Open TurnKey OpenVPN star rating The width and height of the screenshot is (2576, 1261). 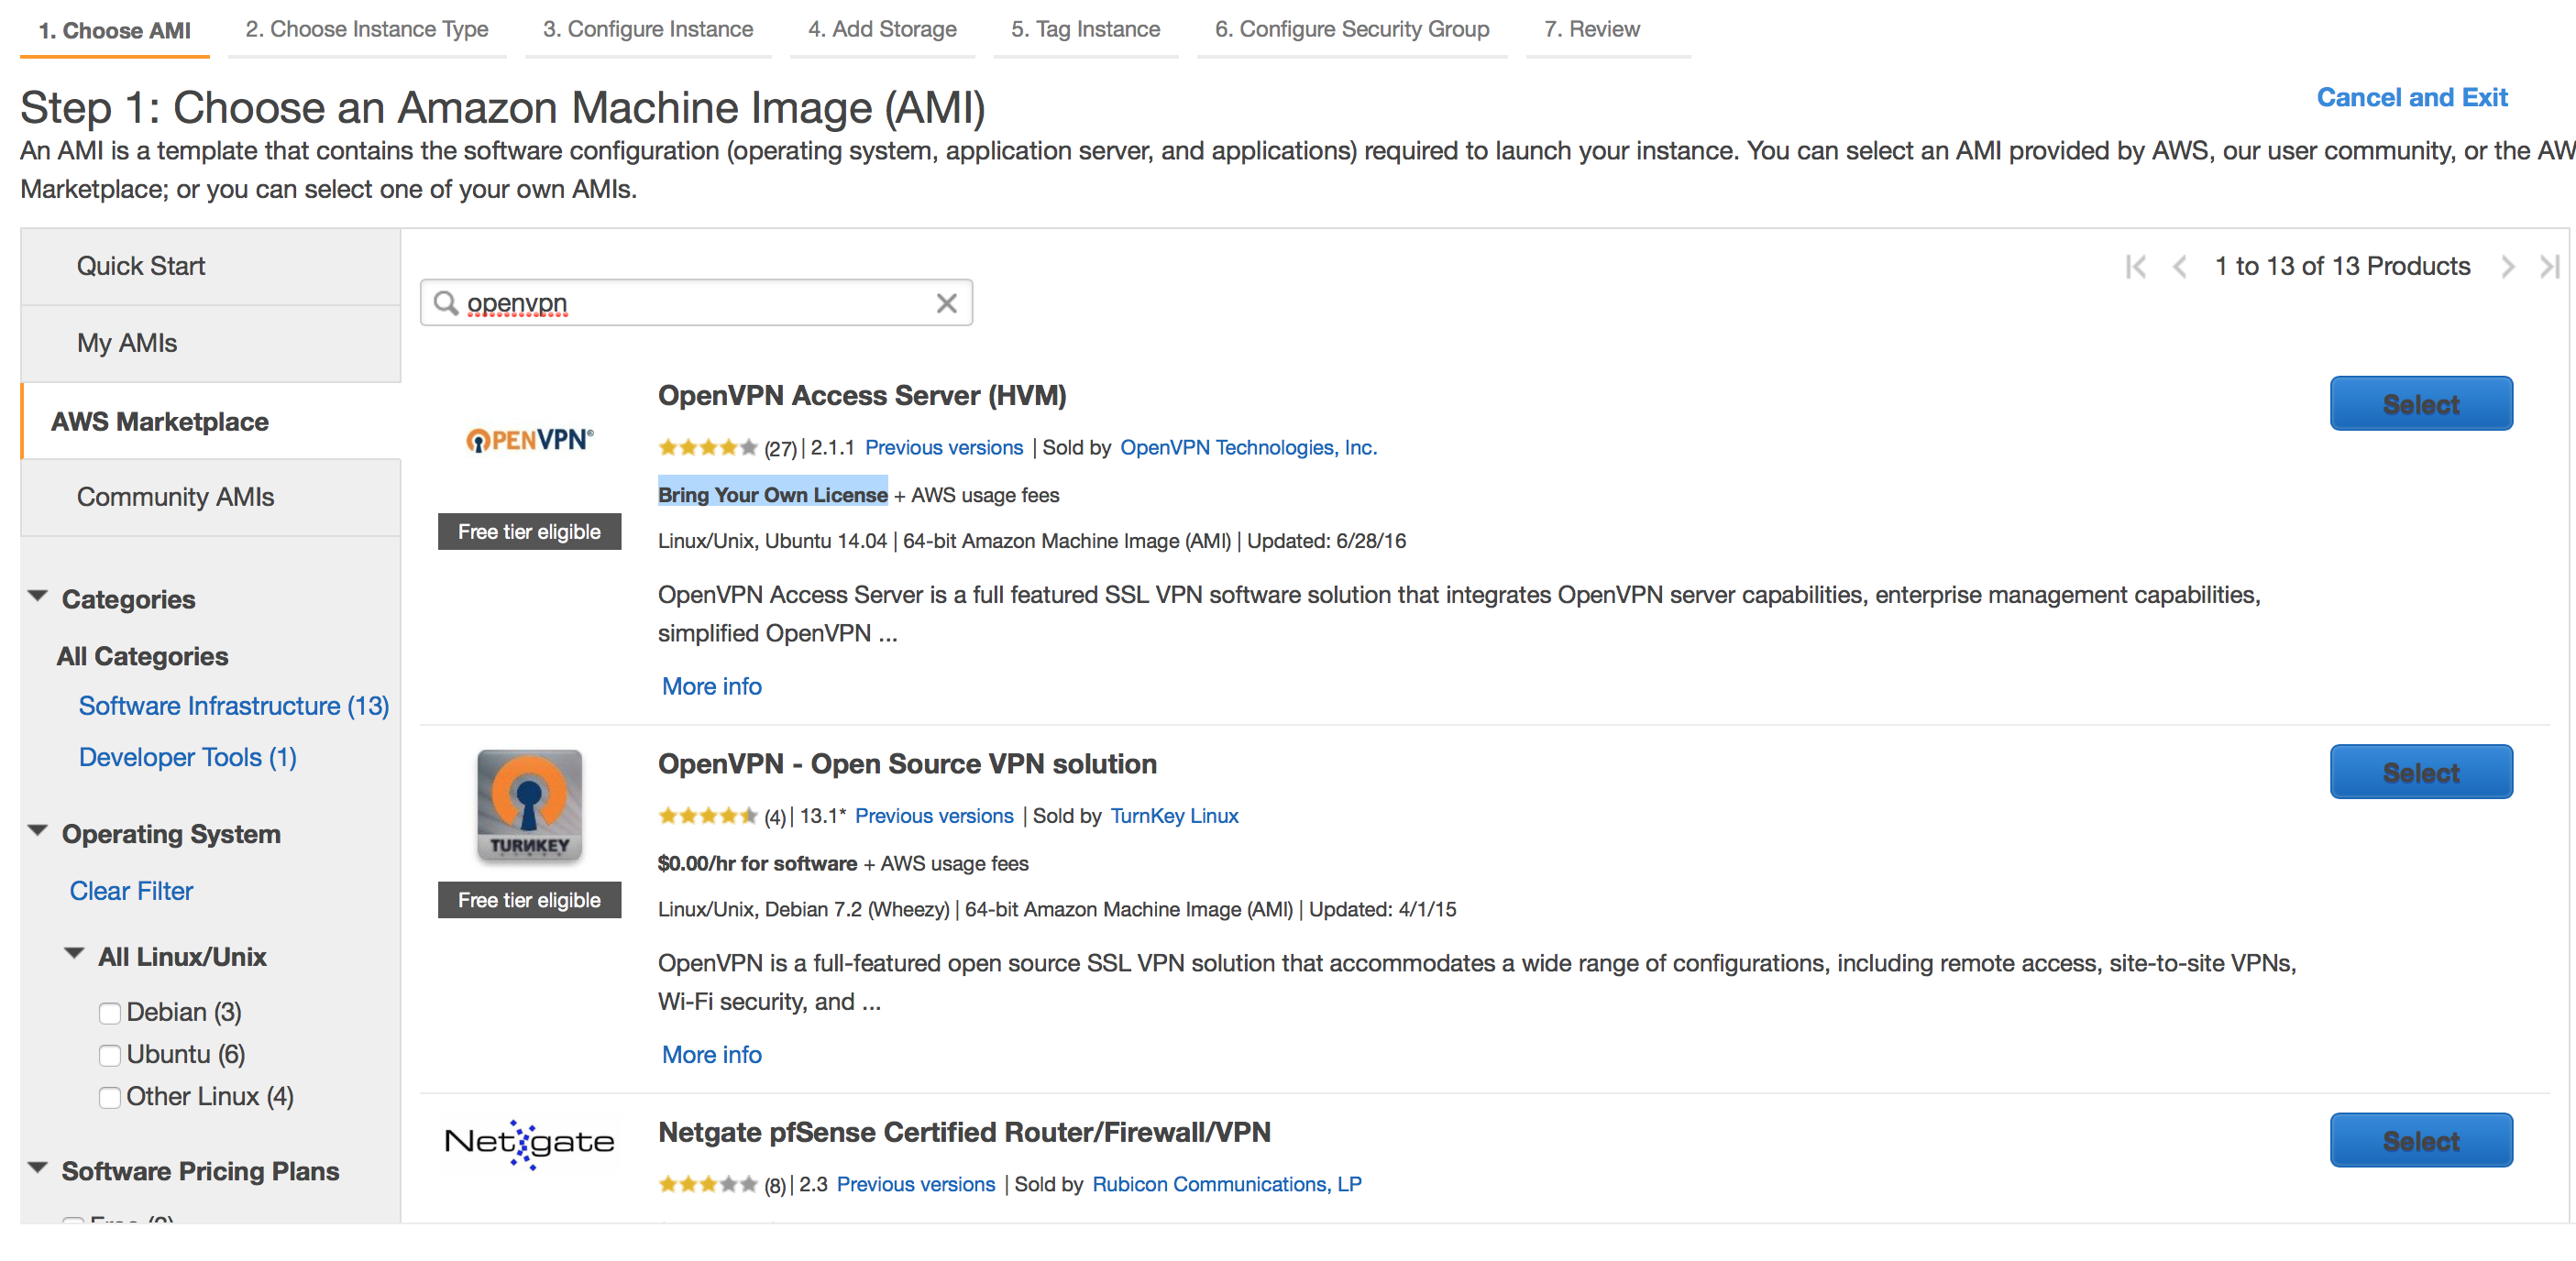(x=707, y=816)
